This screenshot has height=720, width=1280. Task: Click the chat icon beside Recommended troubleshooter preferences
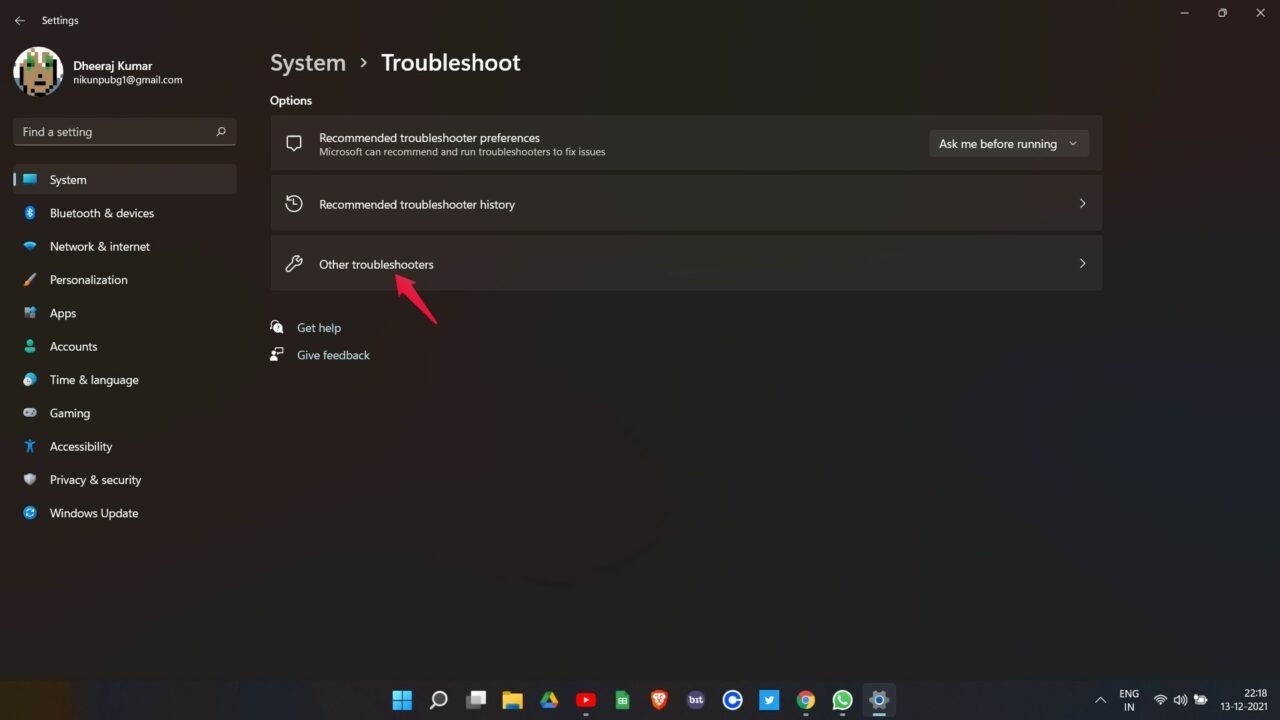point(294,144)
